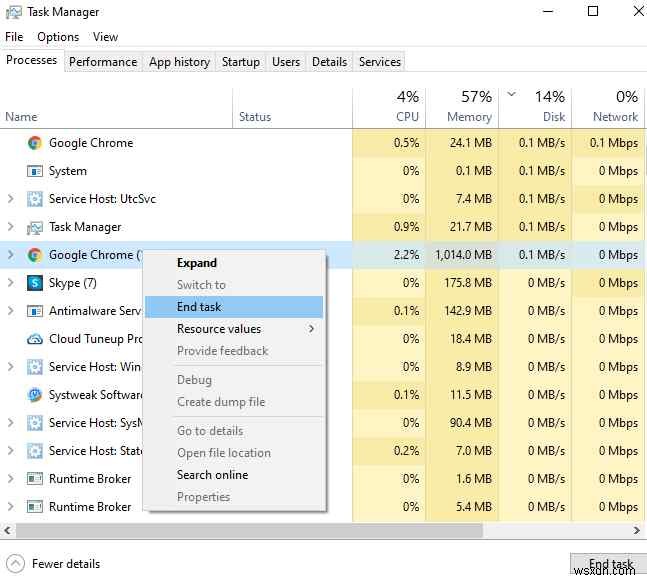Sort by the Network column header

point(608,108)
